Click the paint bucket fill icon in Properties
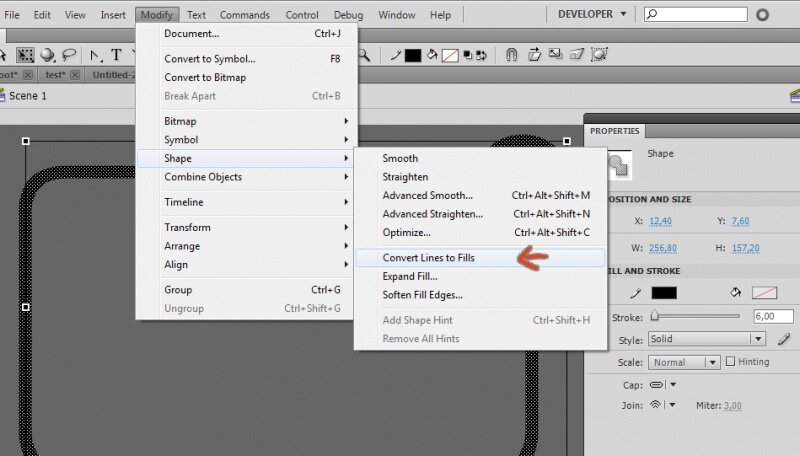The width and height of the screenshot is (800, 456). pyautogui.click(x=735, y=293)
